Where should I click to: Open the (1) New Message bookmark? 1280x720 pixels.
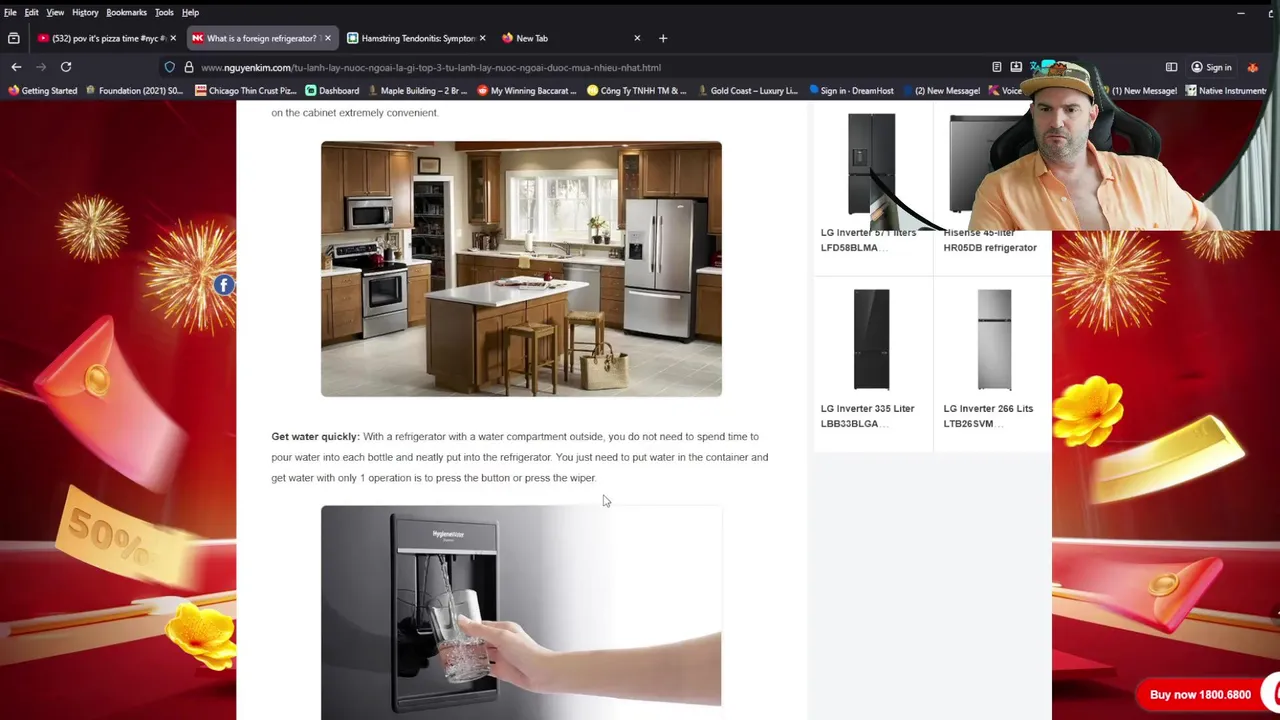pos(1138,90)
